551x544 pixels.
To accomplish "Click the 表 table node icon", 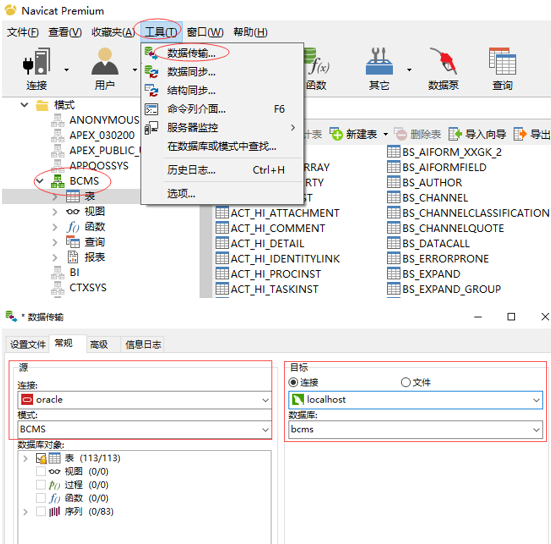I will point(73,196).
